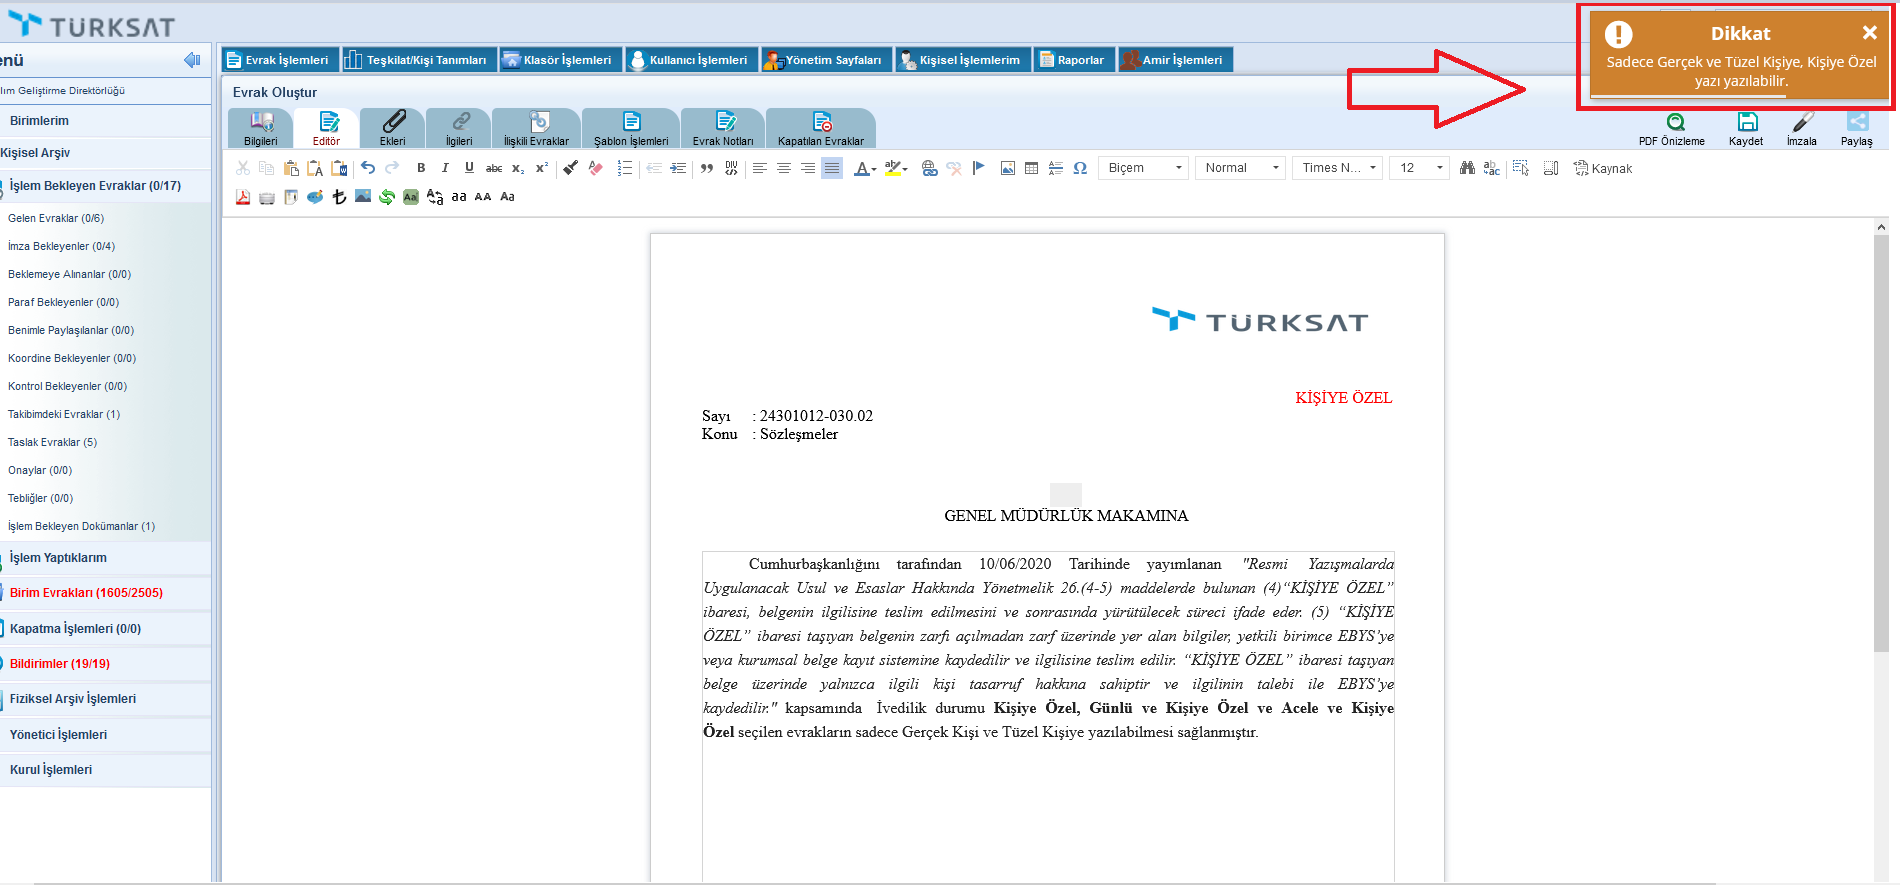Open the Times New Roman font dropdown
Viewport: 1900px width, 885px height.
pos(1338,168)
